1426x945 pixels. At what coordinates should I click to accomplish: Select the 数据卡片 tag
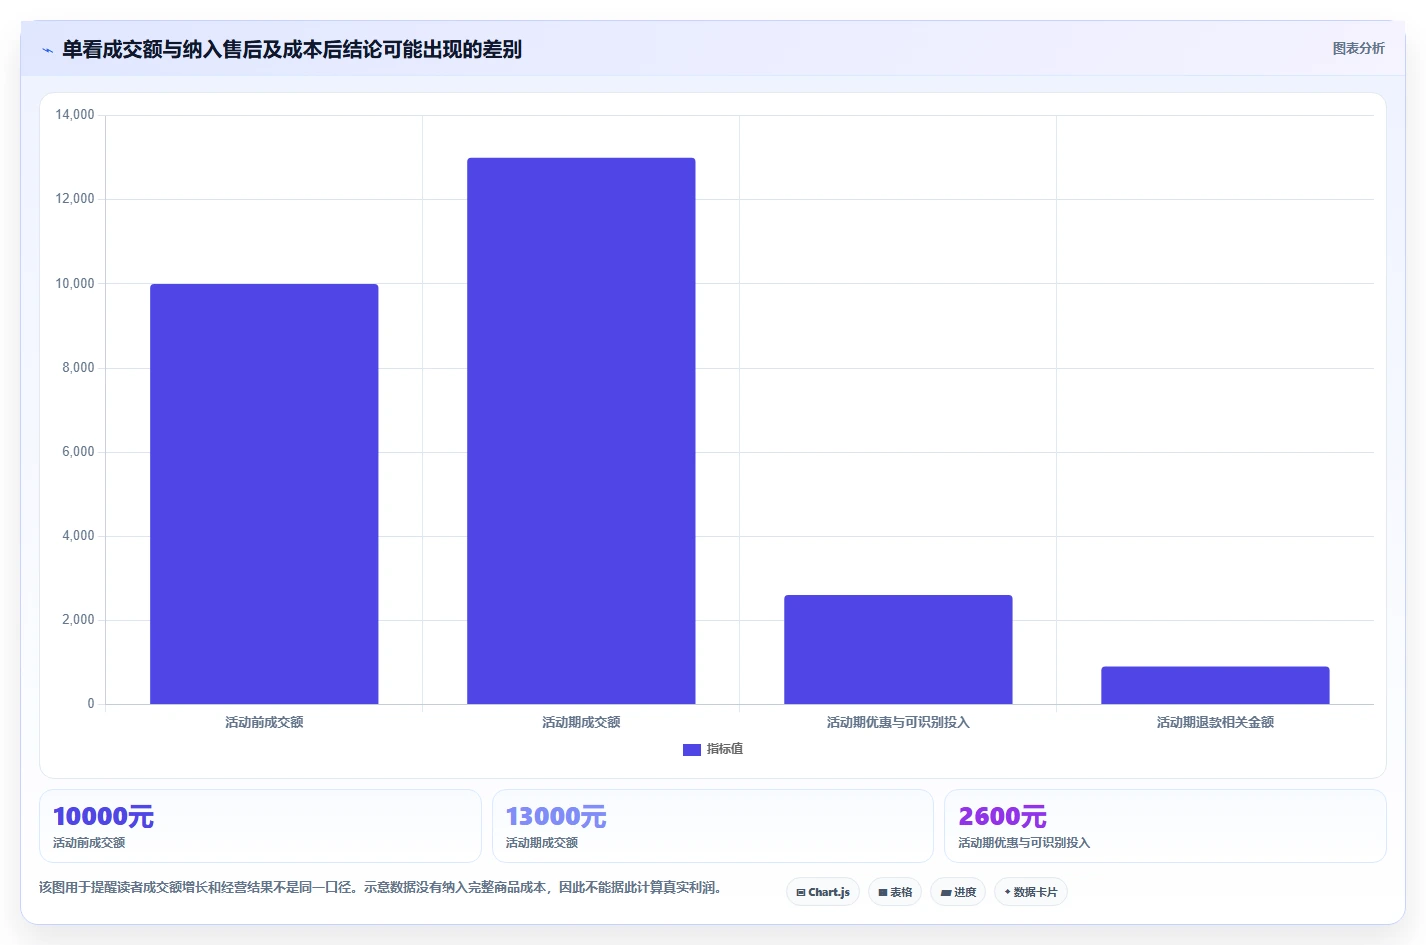pyautogui.click(x=1031, y=892)
